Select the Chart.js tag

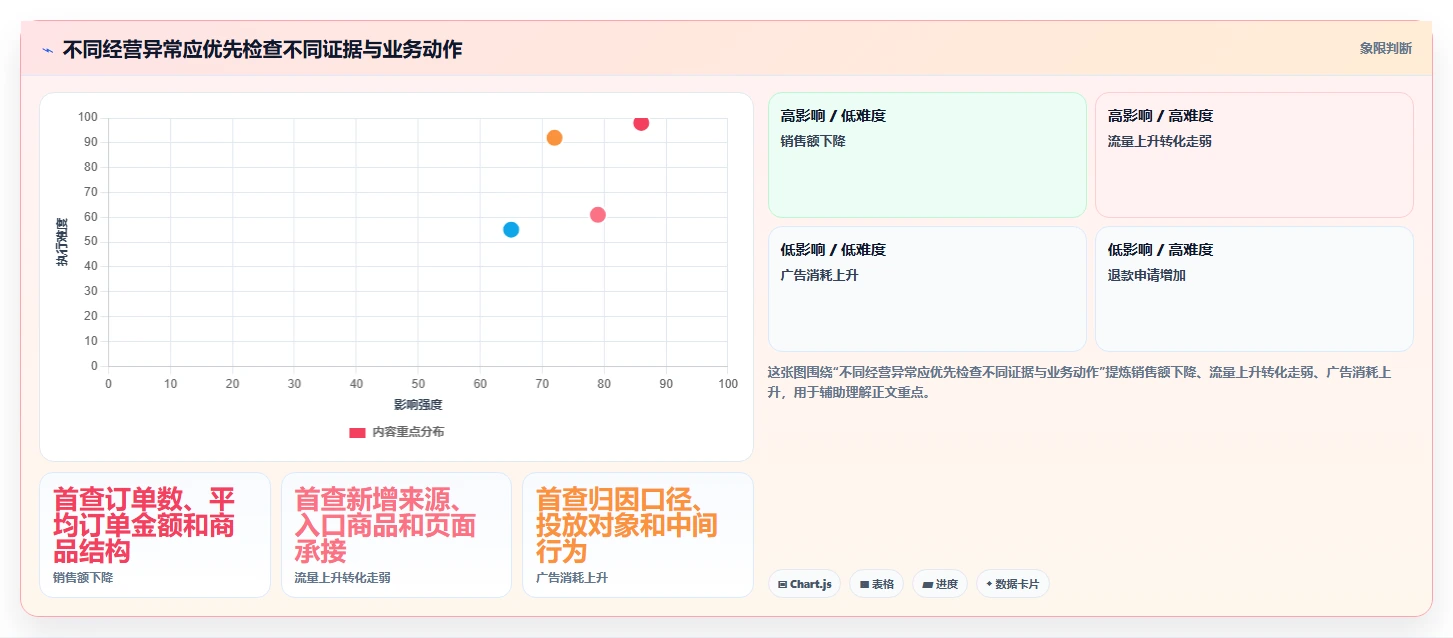click(805, 584)
